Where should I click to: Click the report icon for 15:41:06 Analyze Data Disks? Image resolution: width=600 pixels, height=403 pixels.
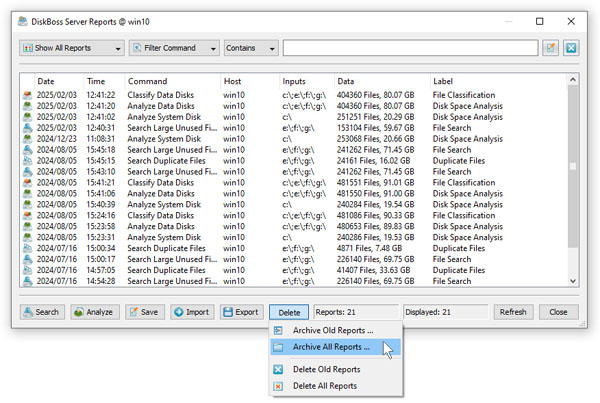[27, 194]
